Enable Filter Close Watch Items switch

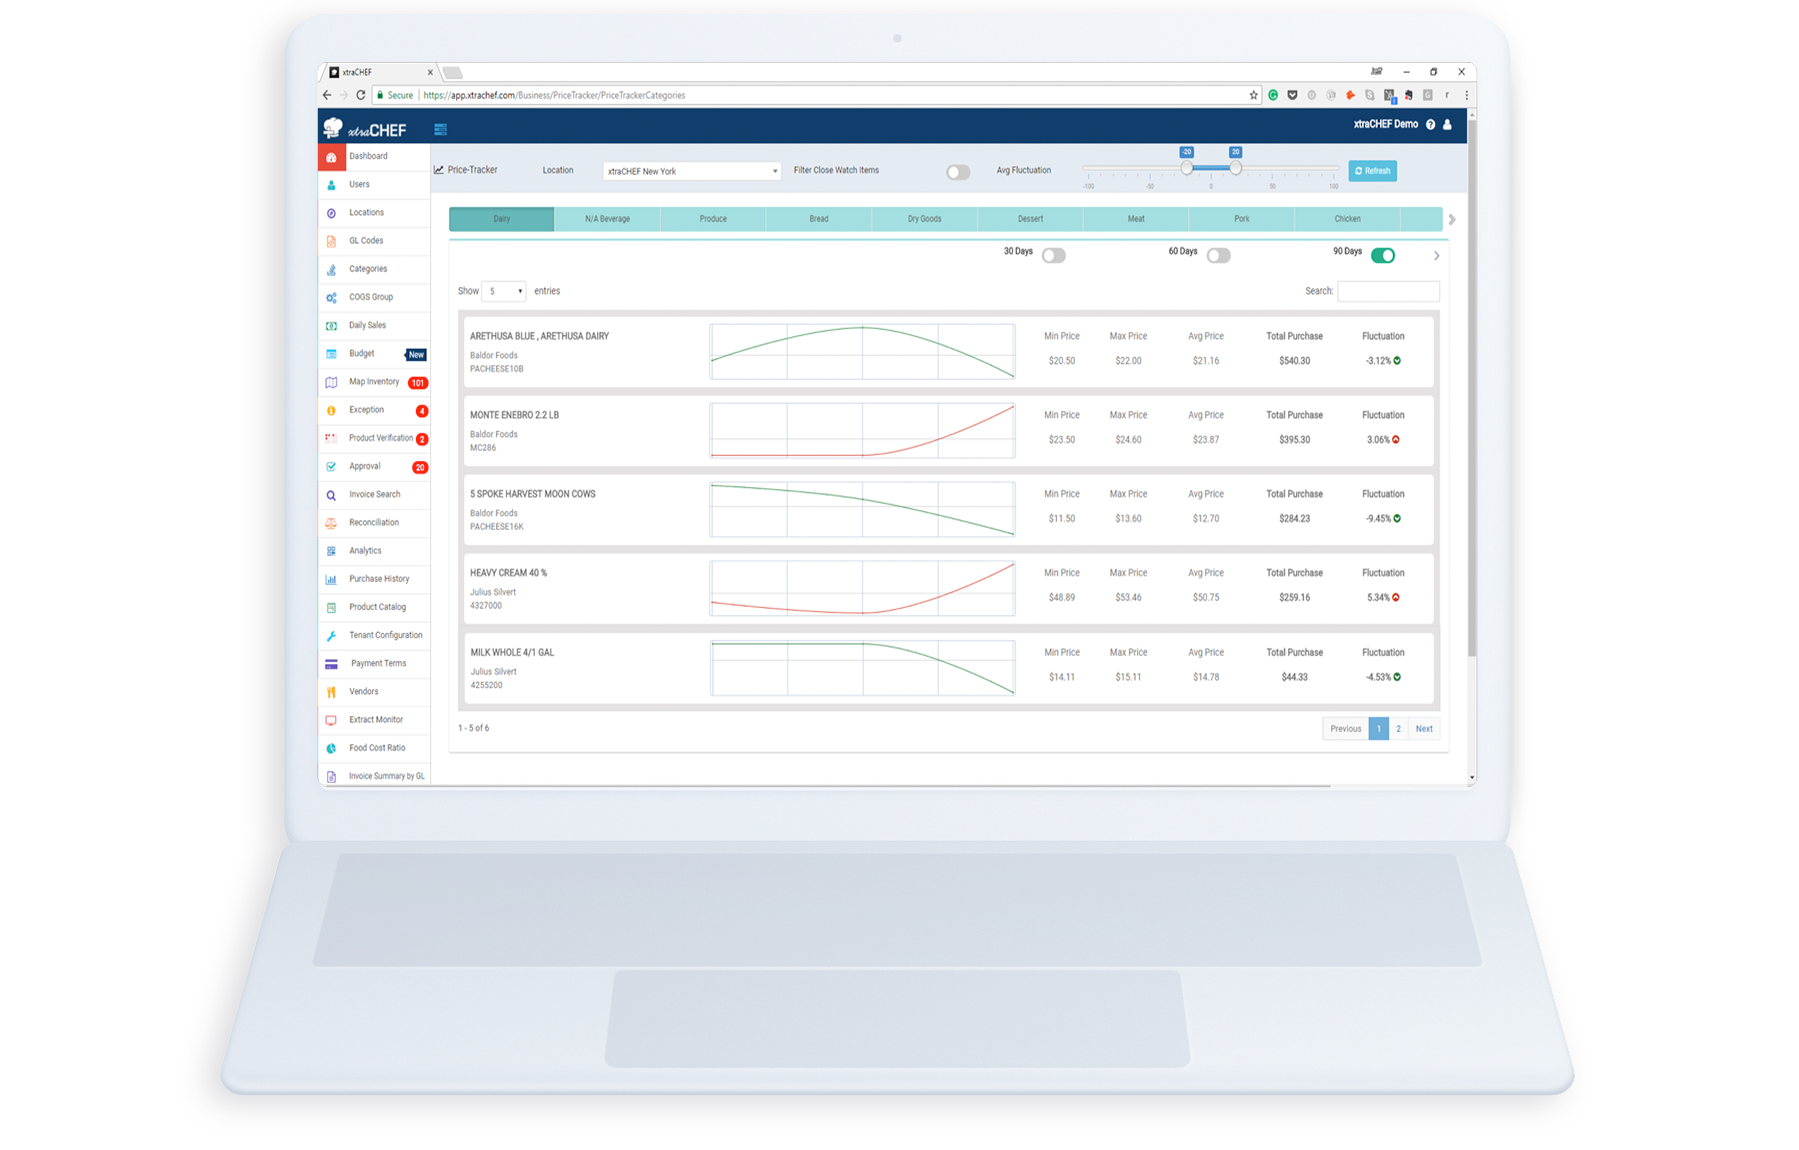tap(958, 172)
